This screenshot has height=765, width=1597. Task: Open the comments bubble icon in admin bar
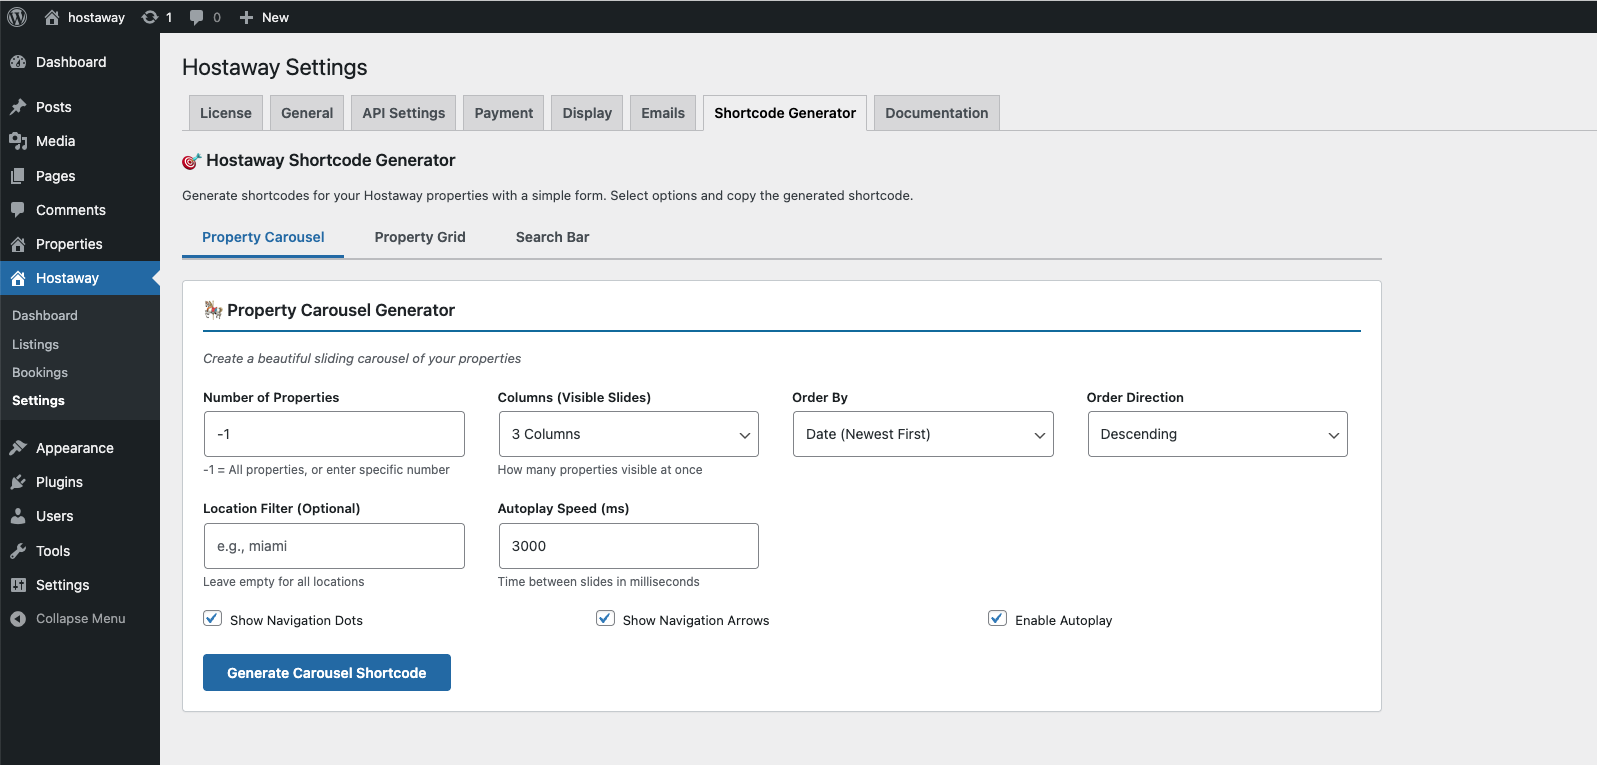click(197, 17)
